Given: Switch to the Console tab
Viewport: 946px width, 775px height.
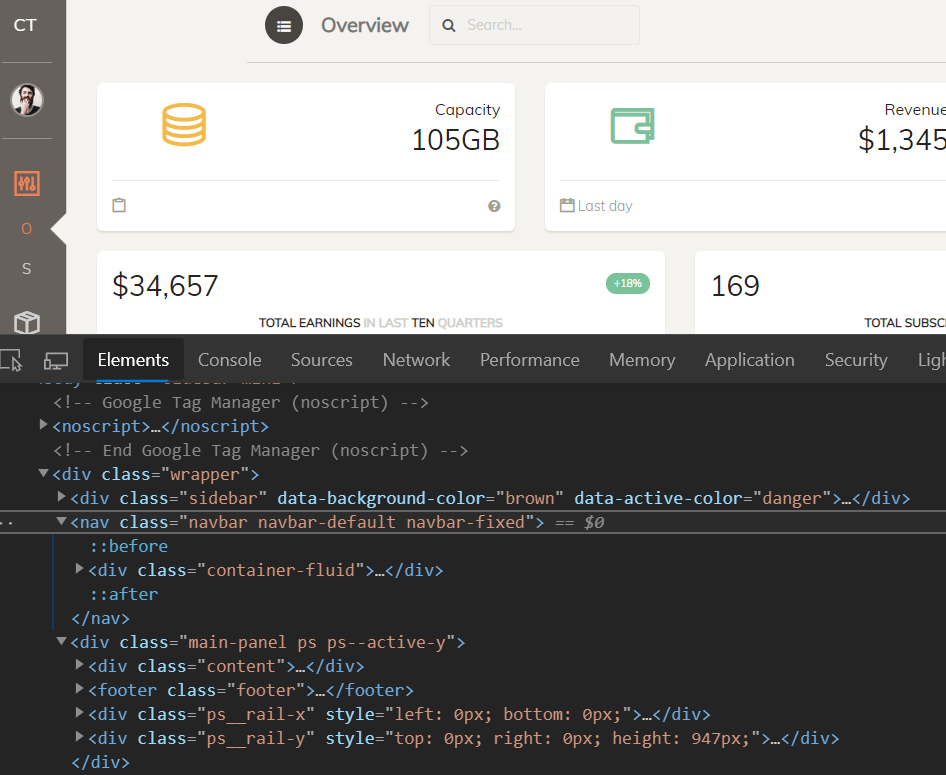Looking at the screenshot, I should 229,359.
